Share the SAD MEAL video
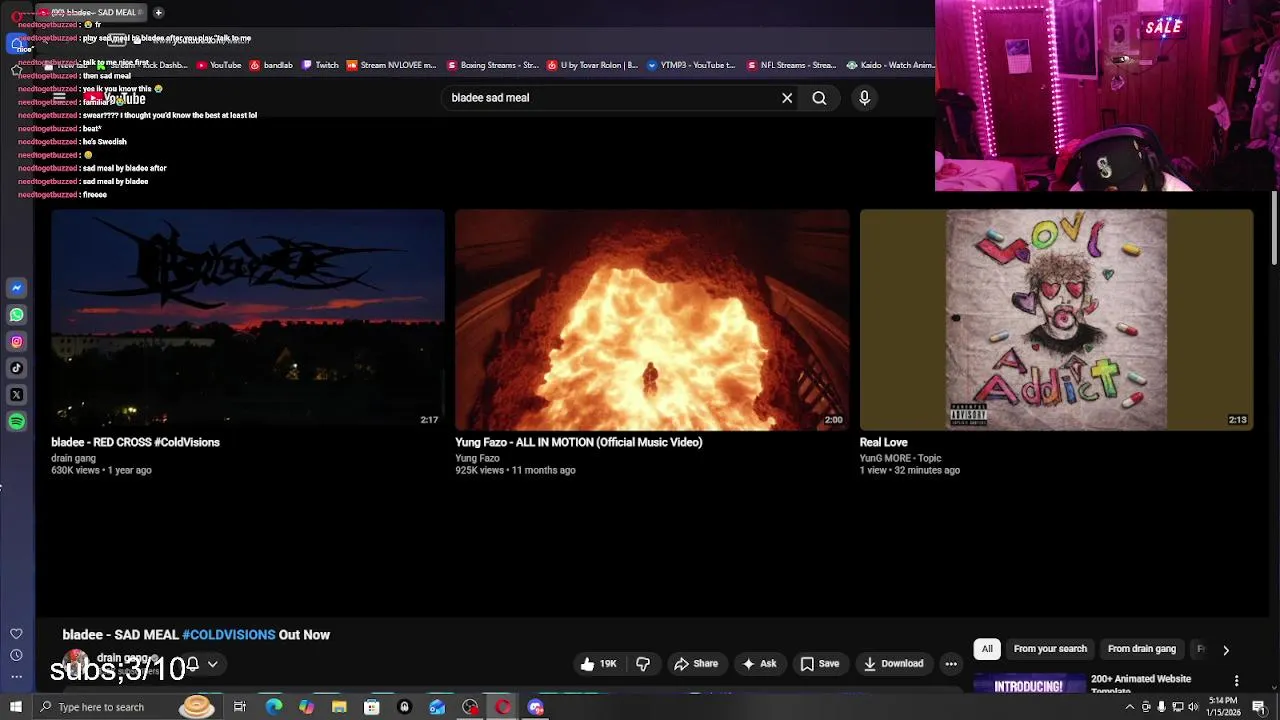This screenshot has height=720, width=1280. click(x=695, y=664)
